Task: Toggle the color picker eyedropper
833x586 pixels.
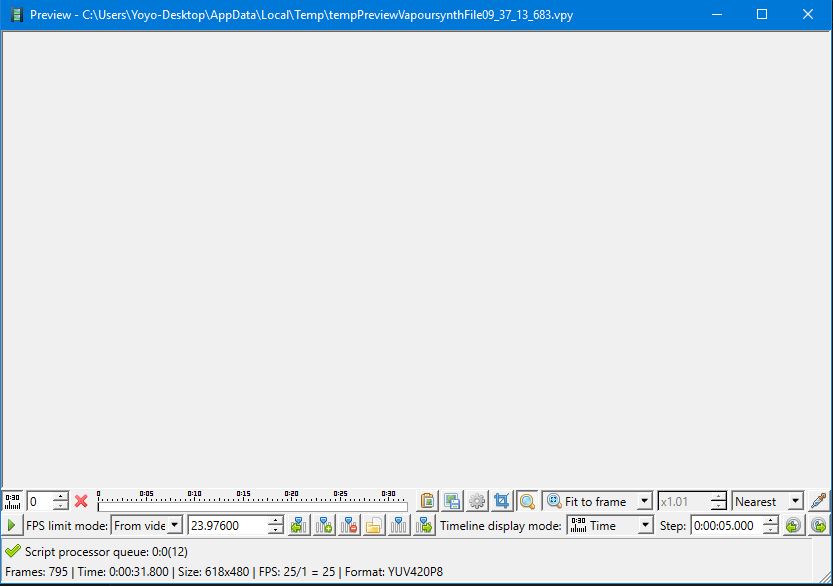Action: 819,501
